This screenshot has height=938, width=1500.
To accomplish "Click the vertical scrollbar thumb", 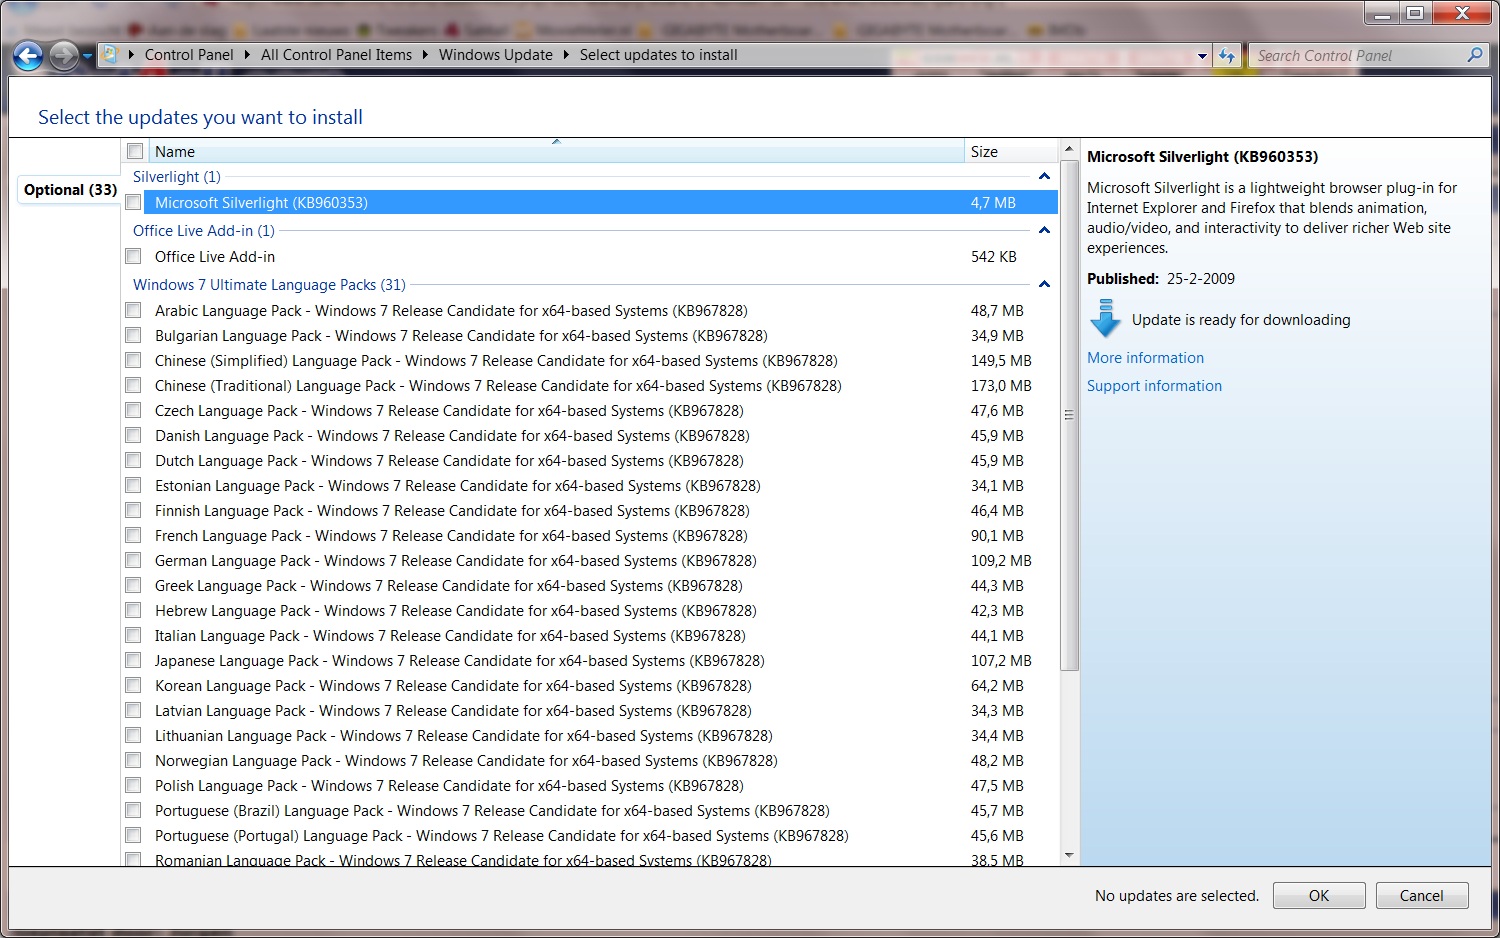I will pos(1069,415).
